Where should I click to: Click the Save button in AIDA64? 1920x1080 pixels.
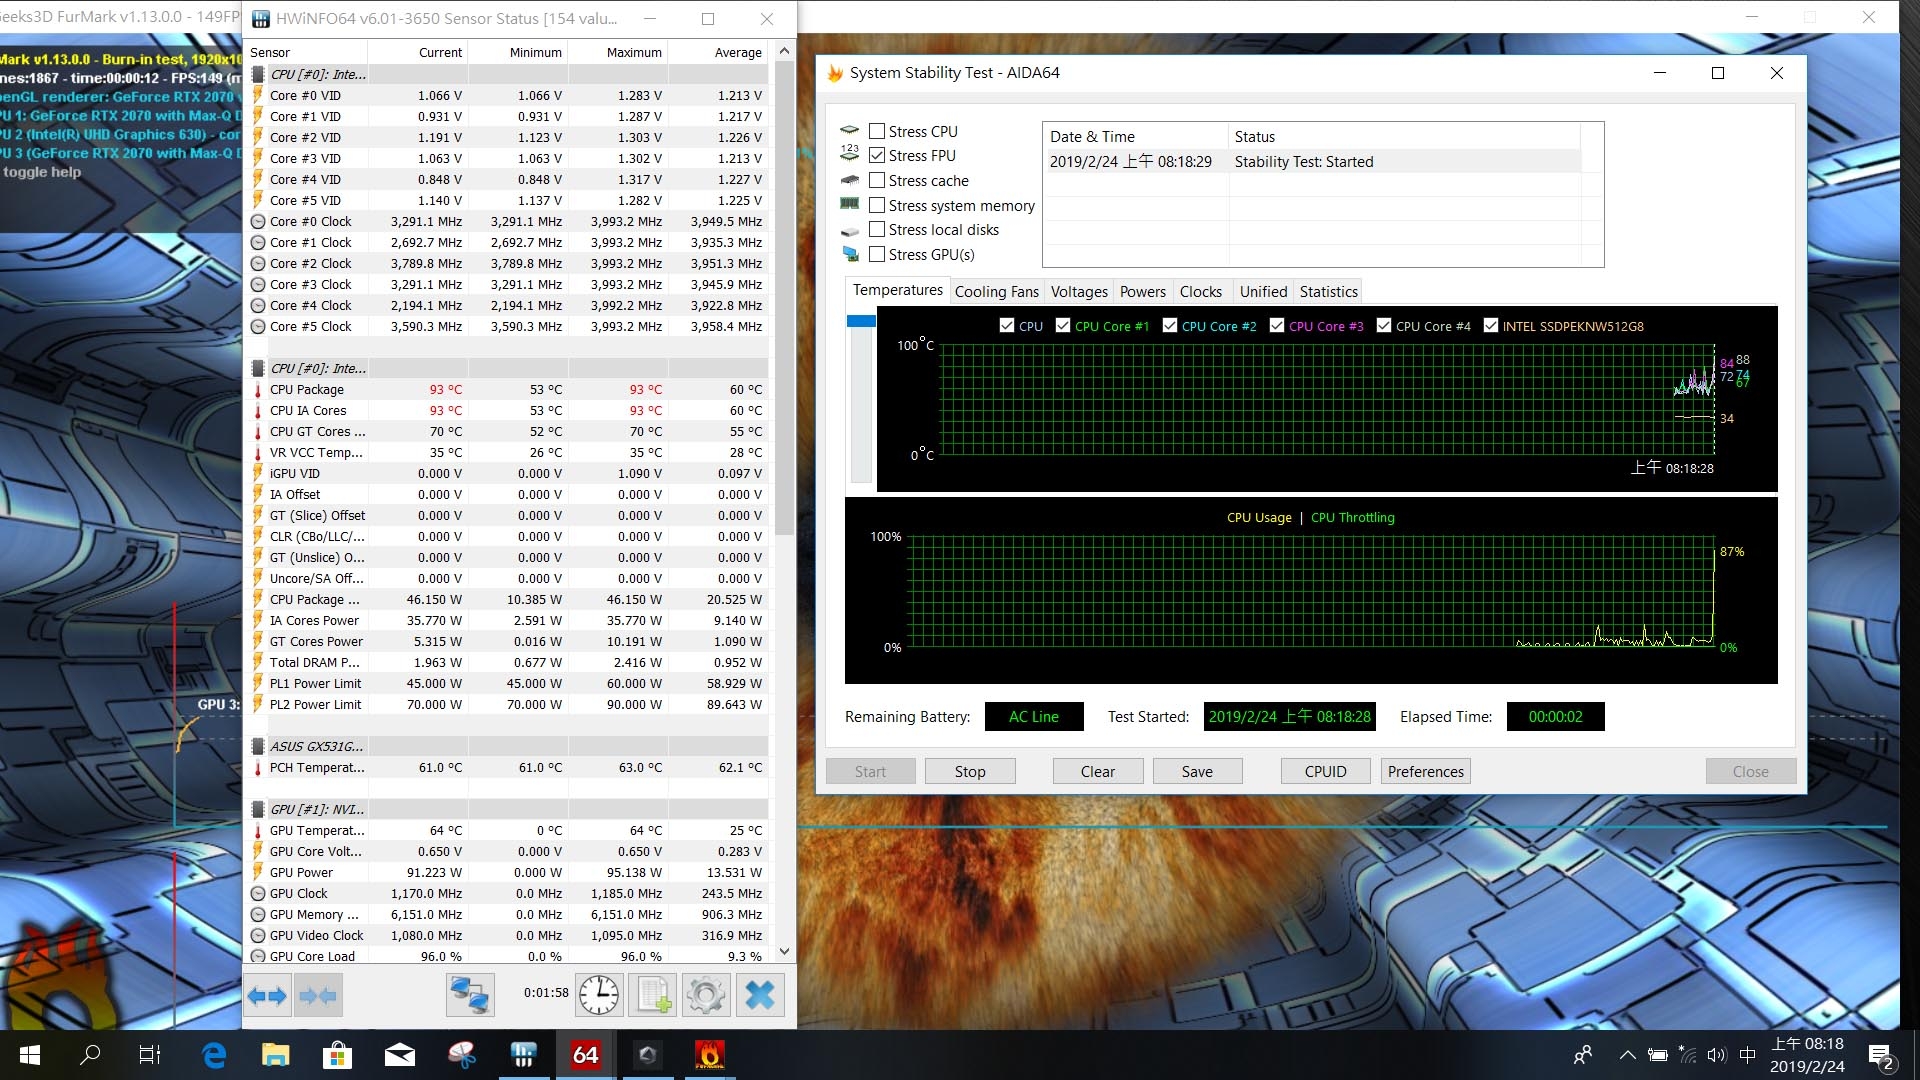click(1197, 771)
